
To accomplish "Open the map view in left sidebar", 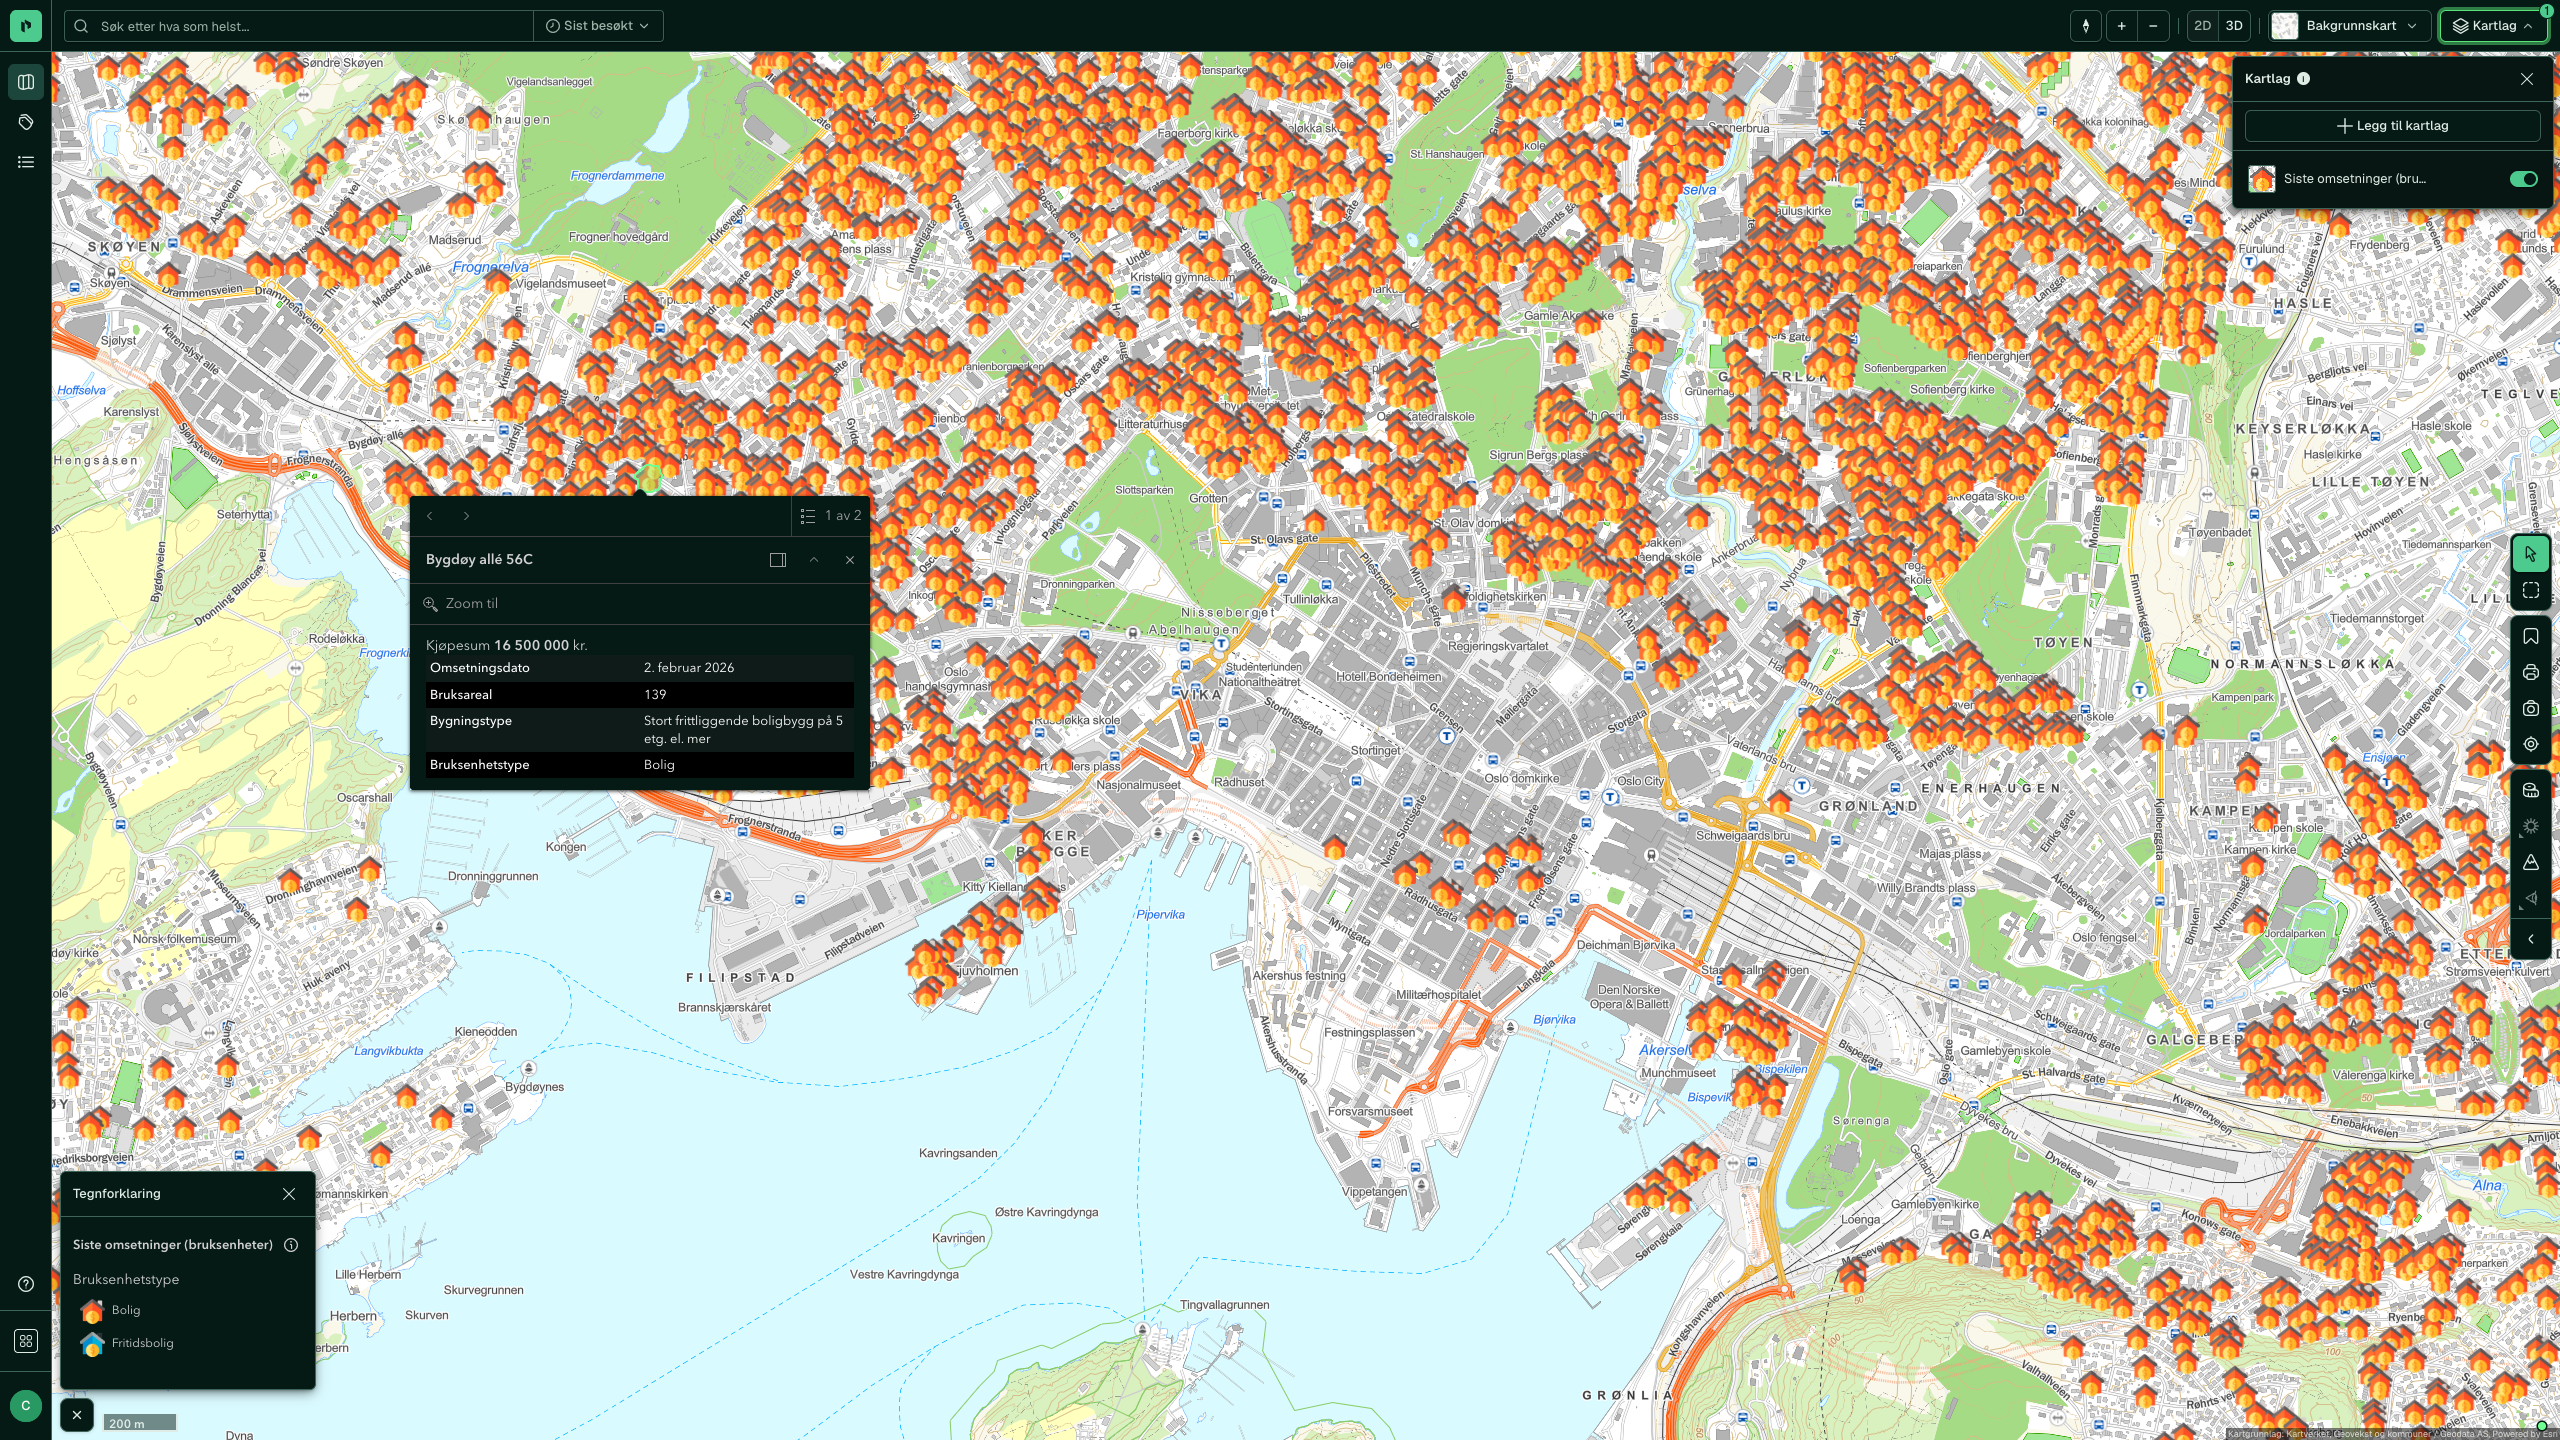I will [x=26, y=82].
